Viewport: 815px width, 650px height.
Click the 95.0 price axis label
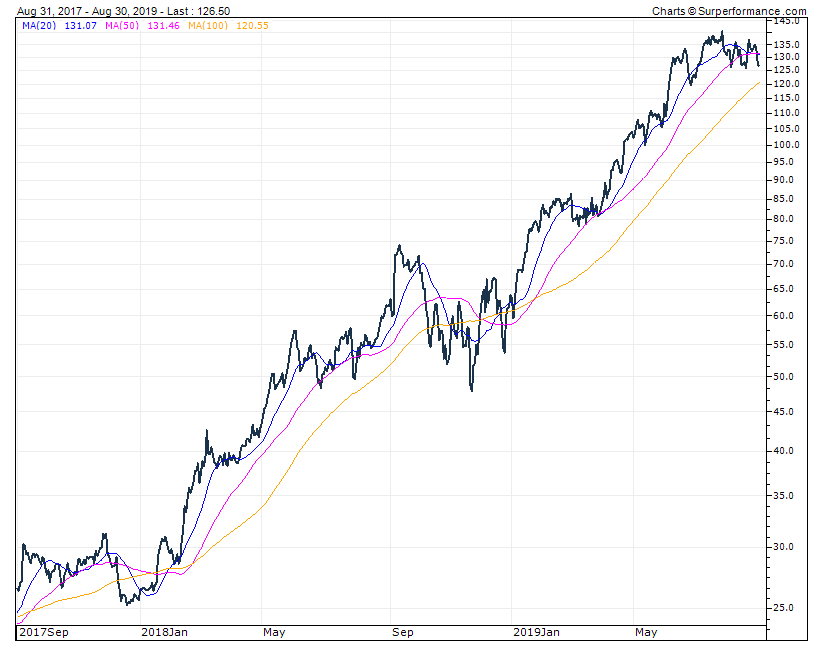(x=784, y=162)
